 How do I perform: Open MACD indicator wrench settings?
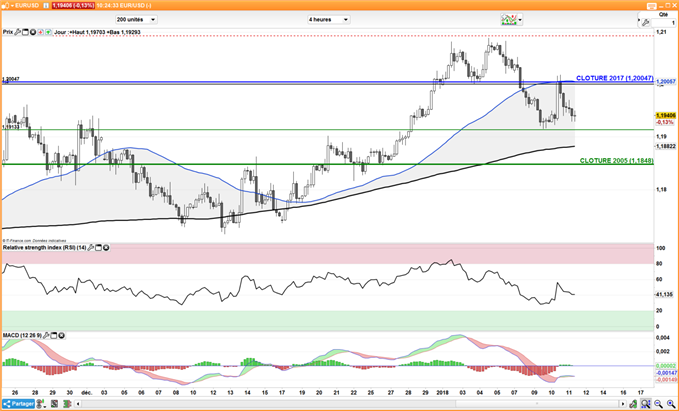coord(46,336)
